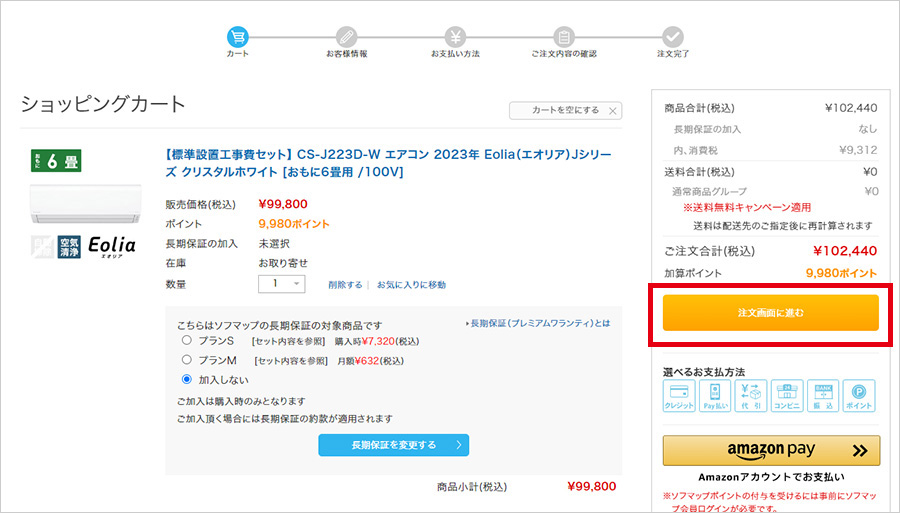This screenshot has width=900, height=513.
Task: Select the プランS warranty option
Action: (187, 340)
